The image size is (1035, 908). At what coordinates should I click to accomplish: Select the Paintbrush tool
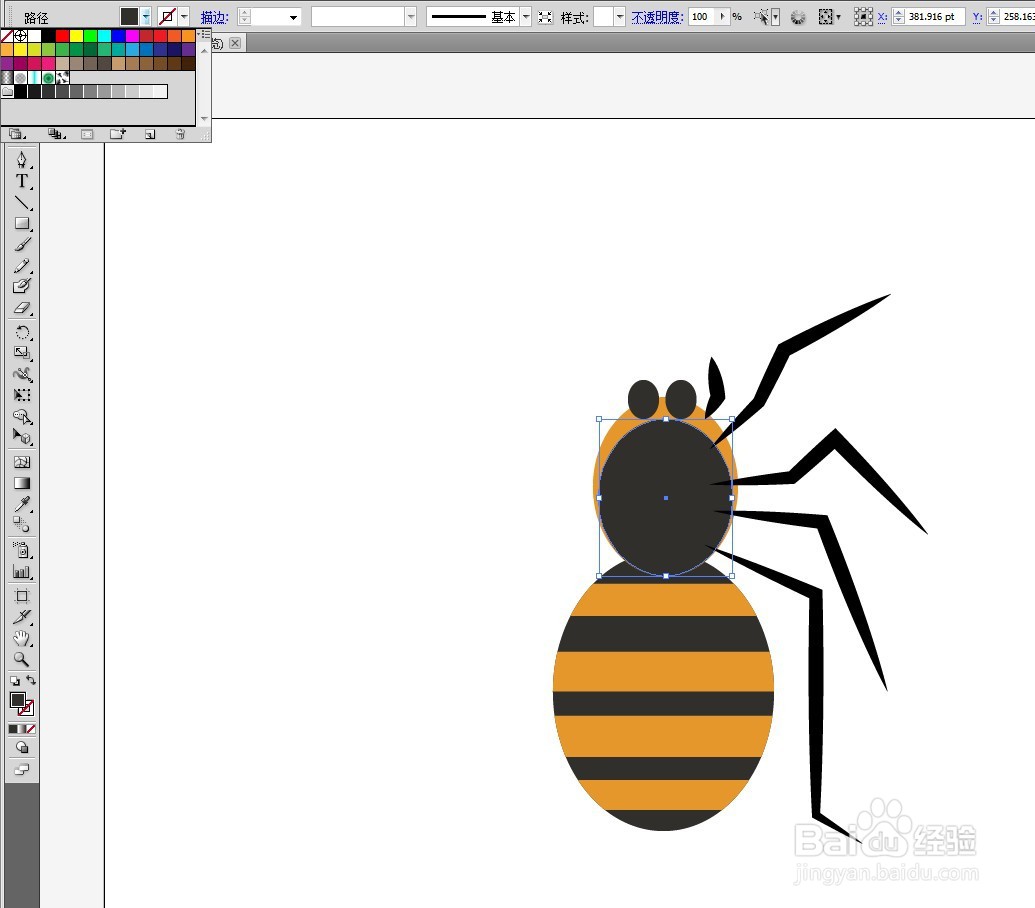point(22,245)
